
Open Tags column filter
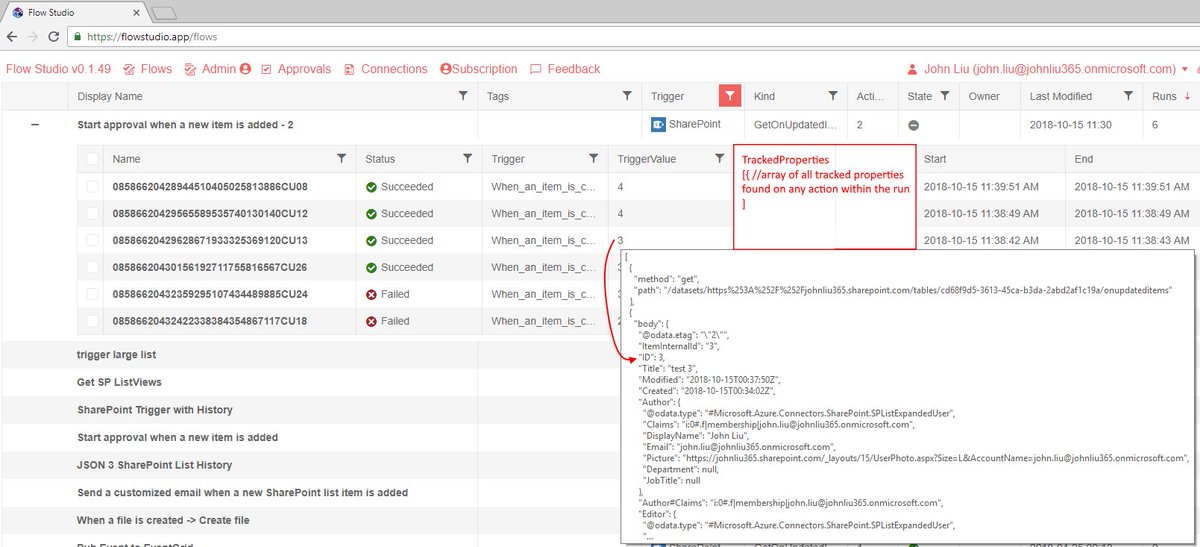click(x=627, y=96)
